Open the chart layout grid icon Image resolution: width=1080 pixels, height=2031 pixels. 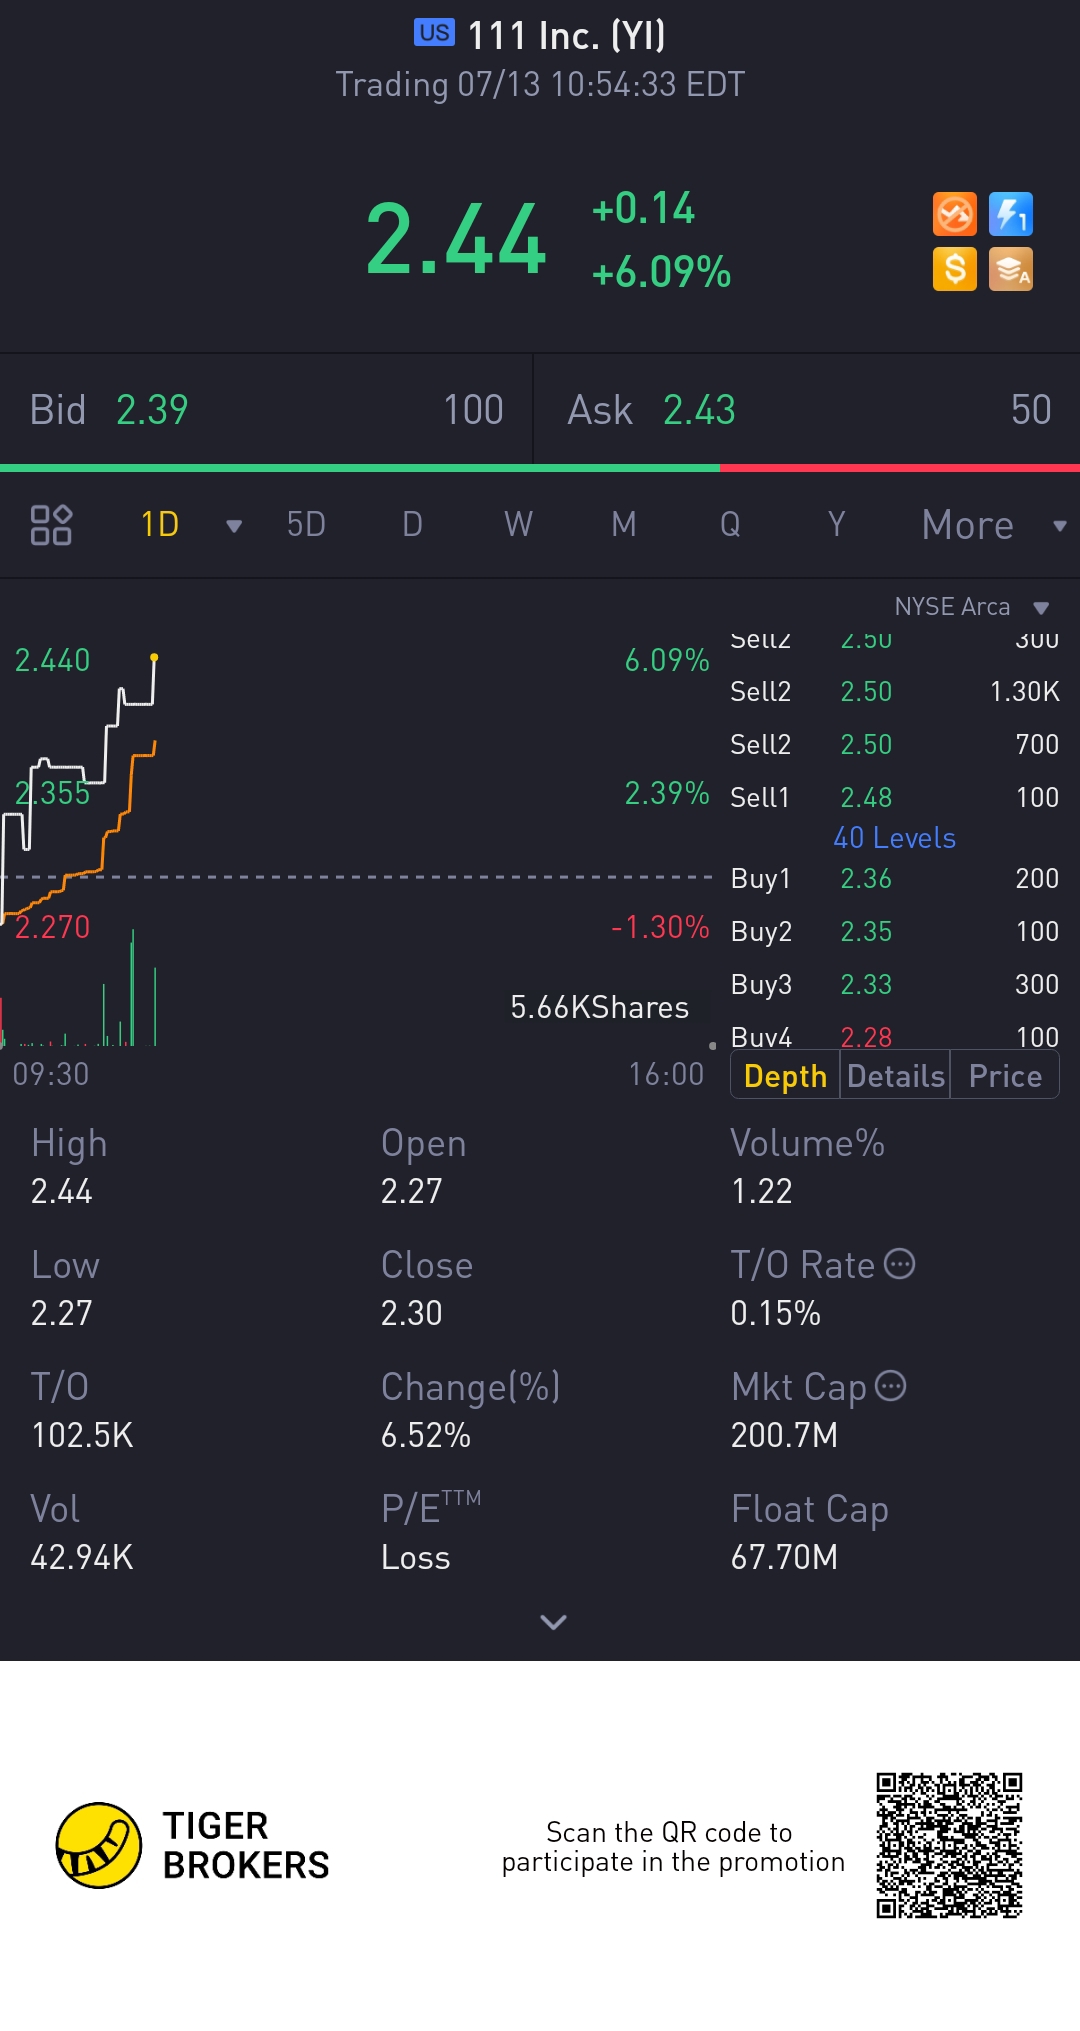[51, 524]
